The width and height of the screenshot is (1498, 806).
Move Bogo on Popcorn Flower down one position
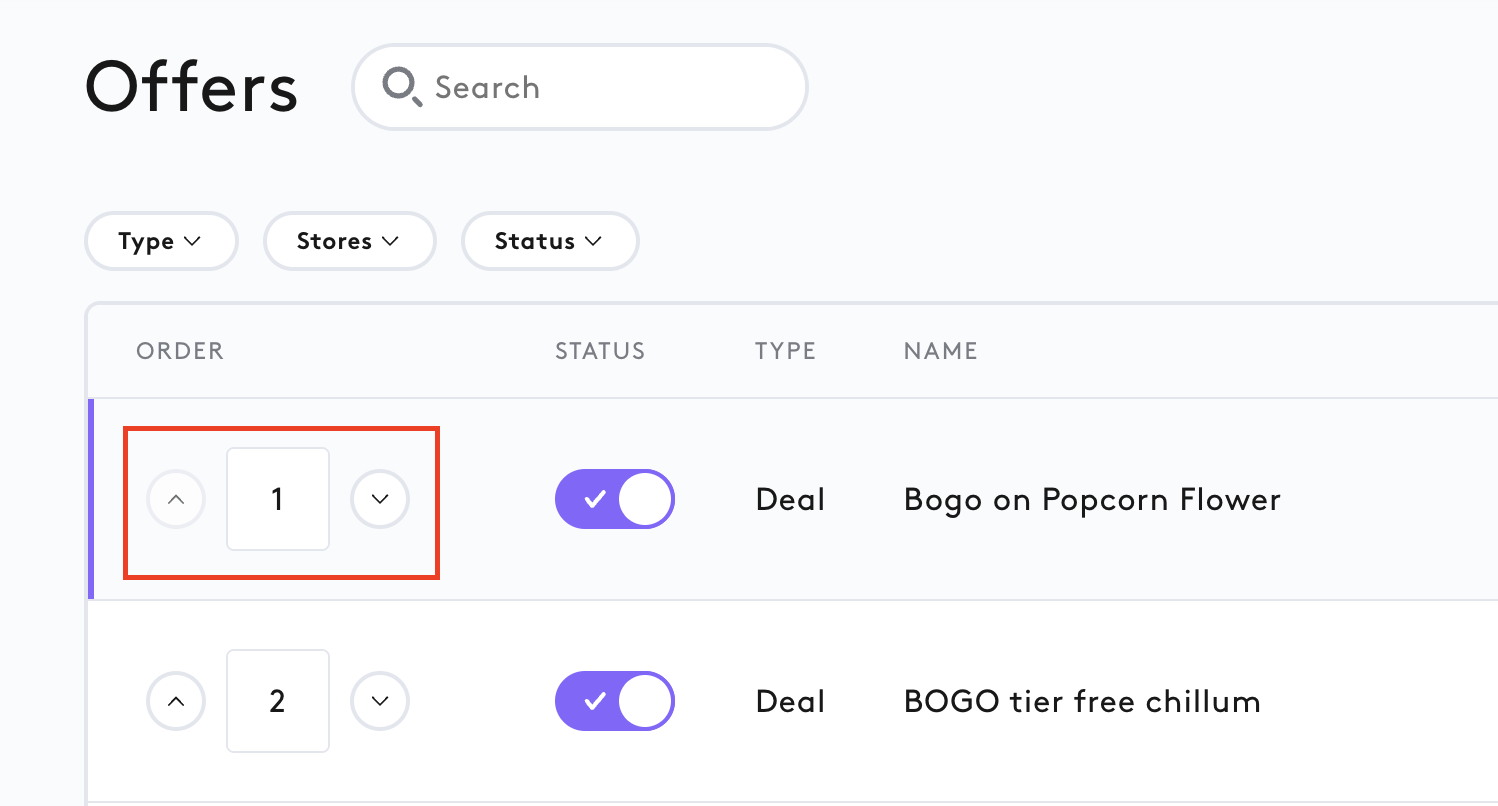point(380,499)
